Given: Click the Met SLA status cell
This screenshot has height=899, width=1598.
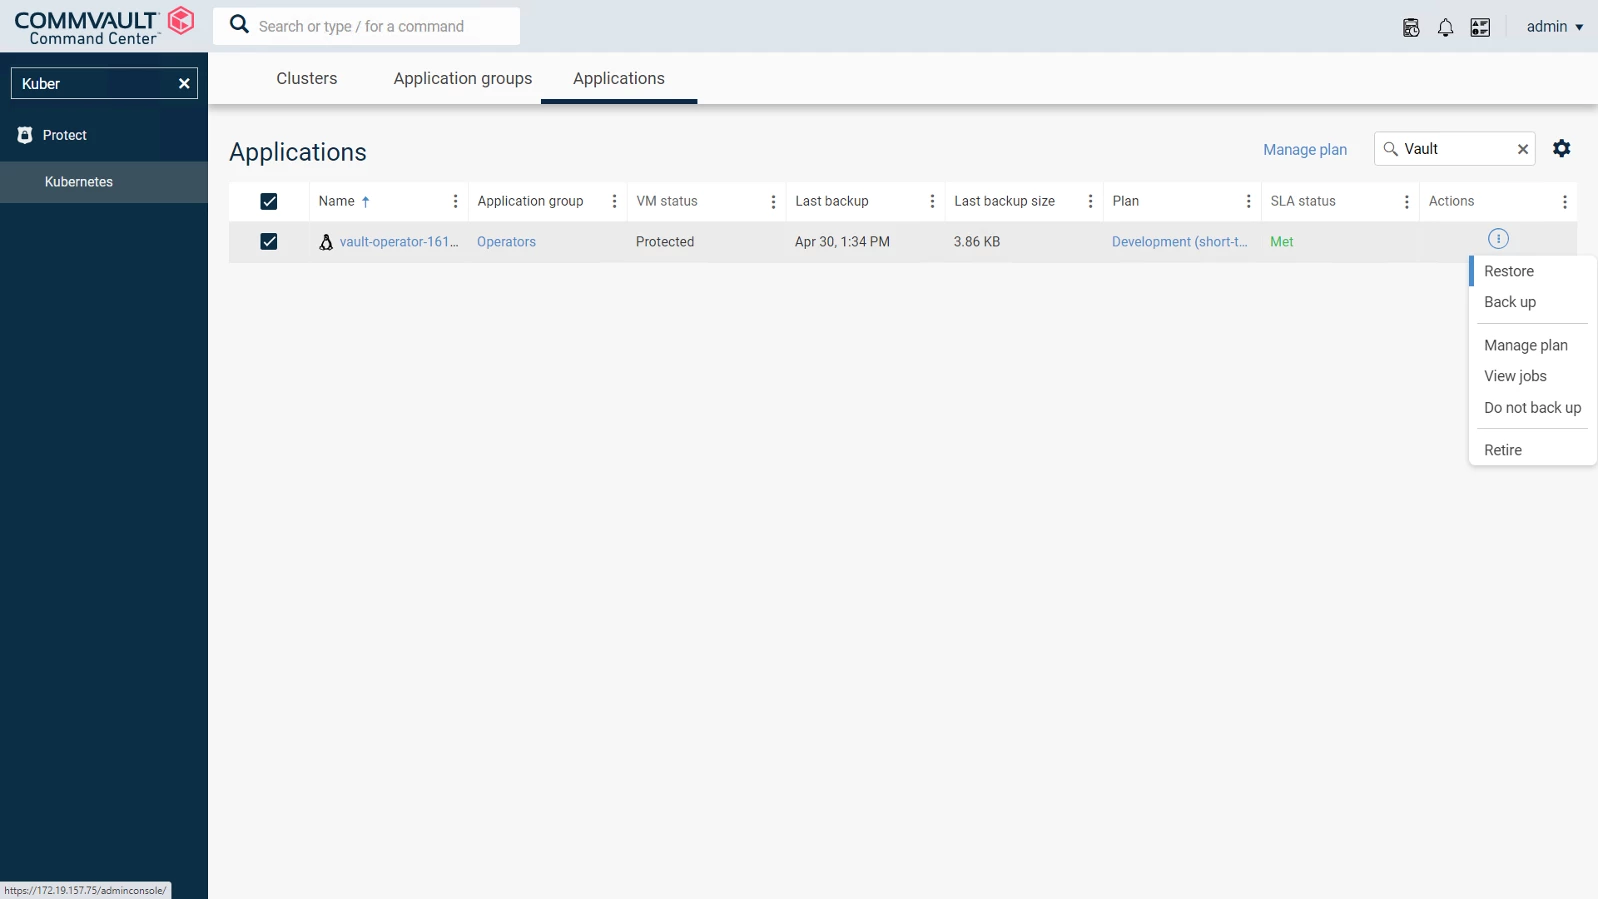Looking at the screenshot, I should click(x=1282, y=242).
